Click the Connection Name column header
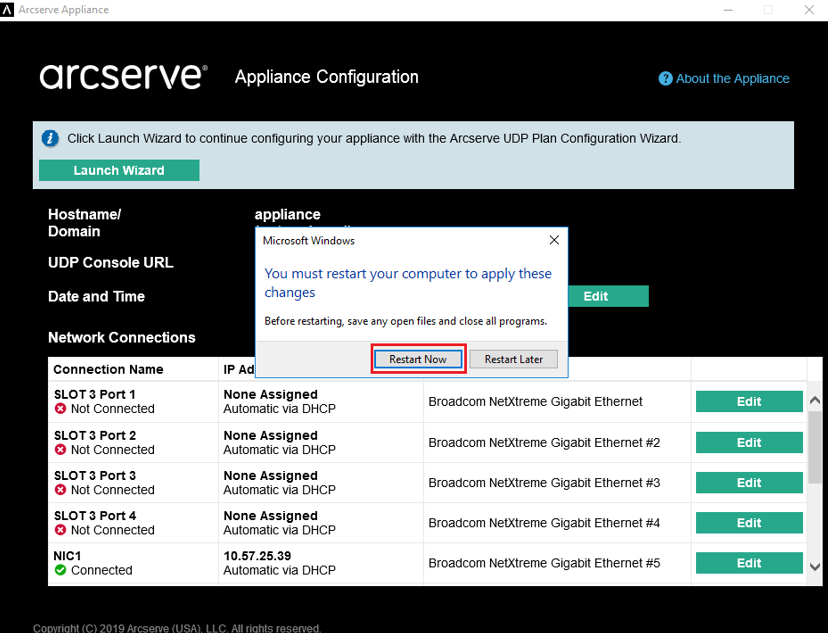This screenshot has width=830, height=633. 109,369
